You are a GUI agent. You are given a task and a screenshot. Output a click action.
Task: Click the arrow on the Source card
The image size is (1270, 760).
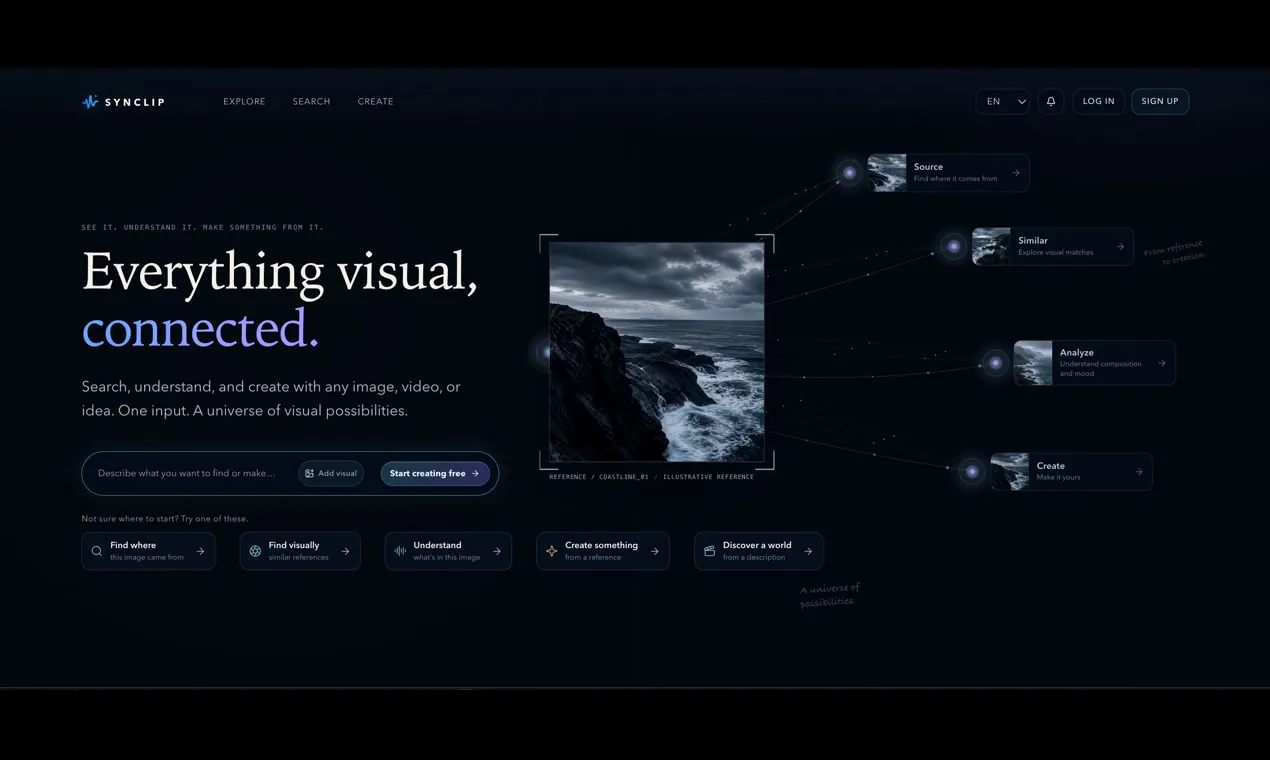coord(1016,173)
